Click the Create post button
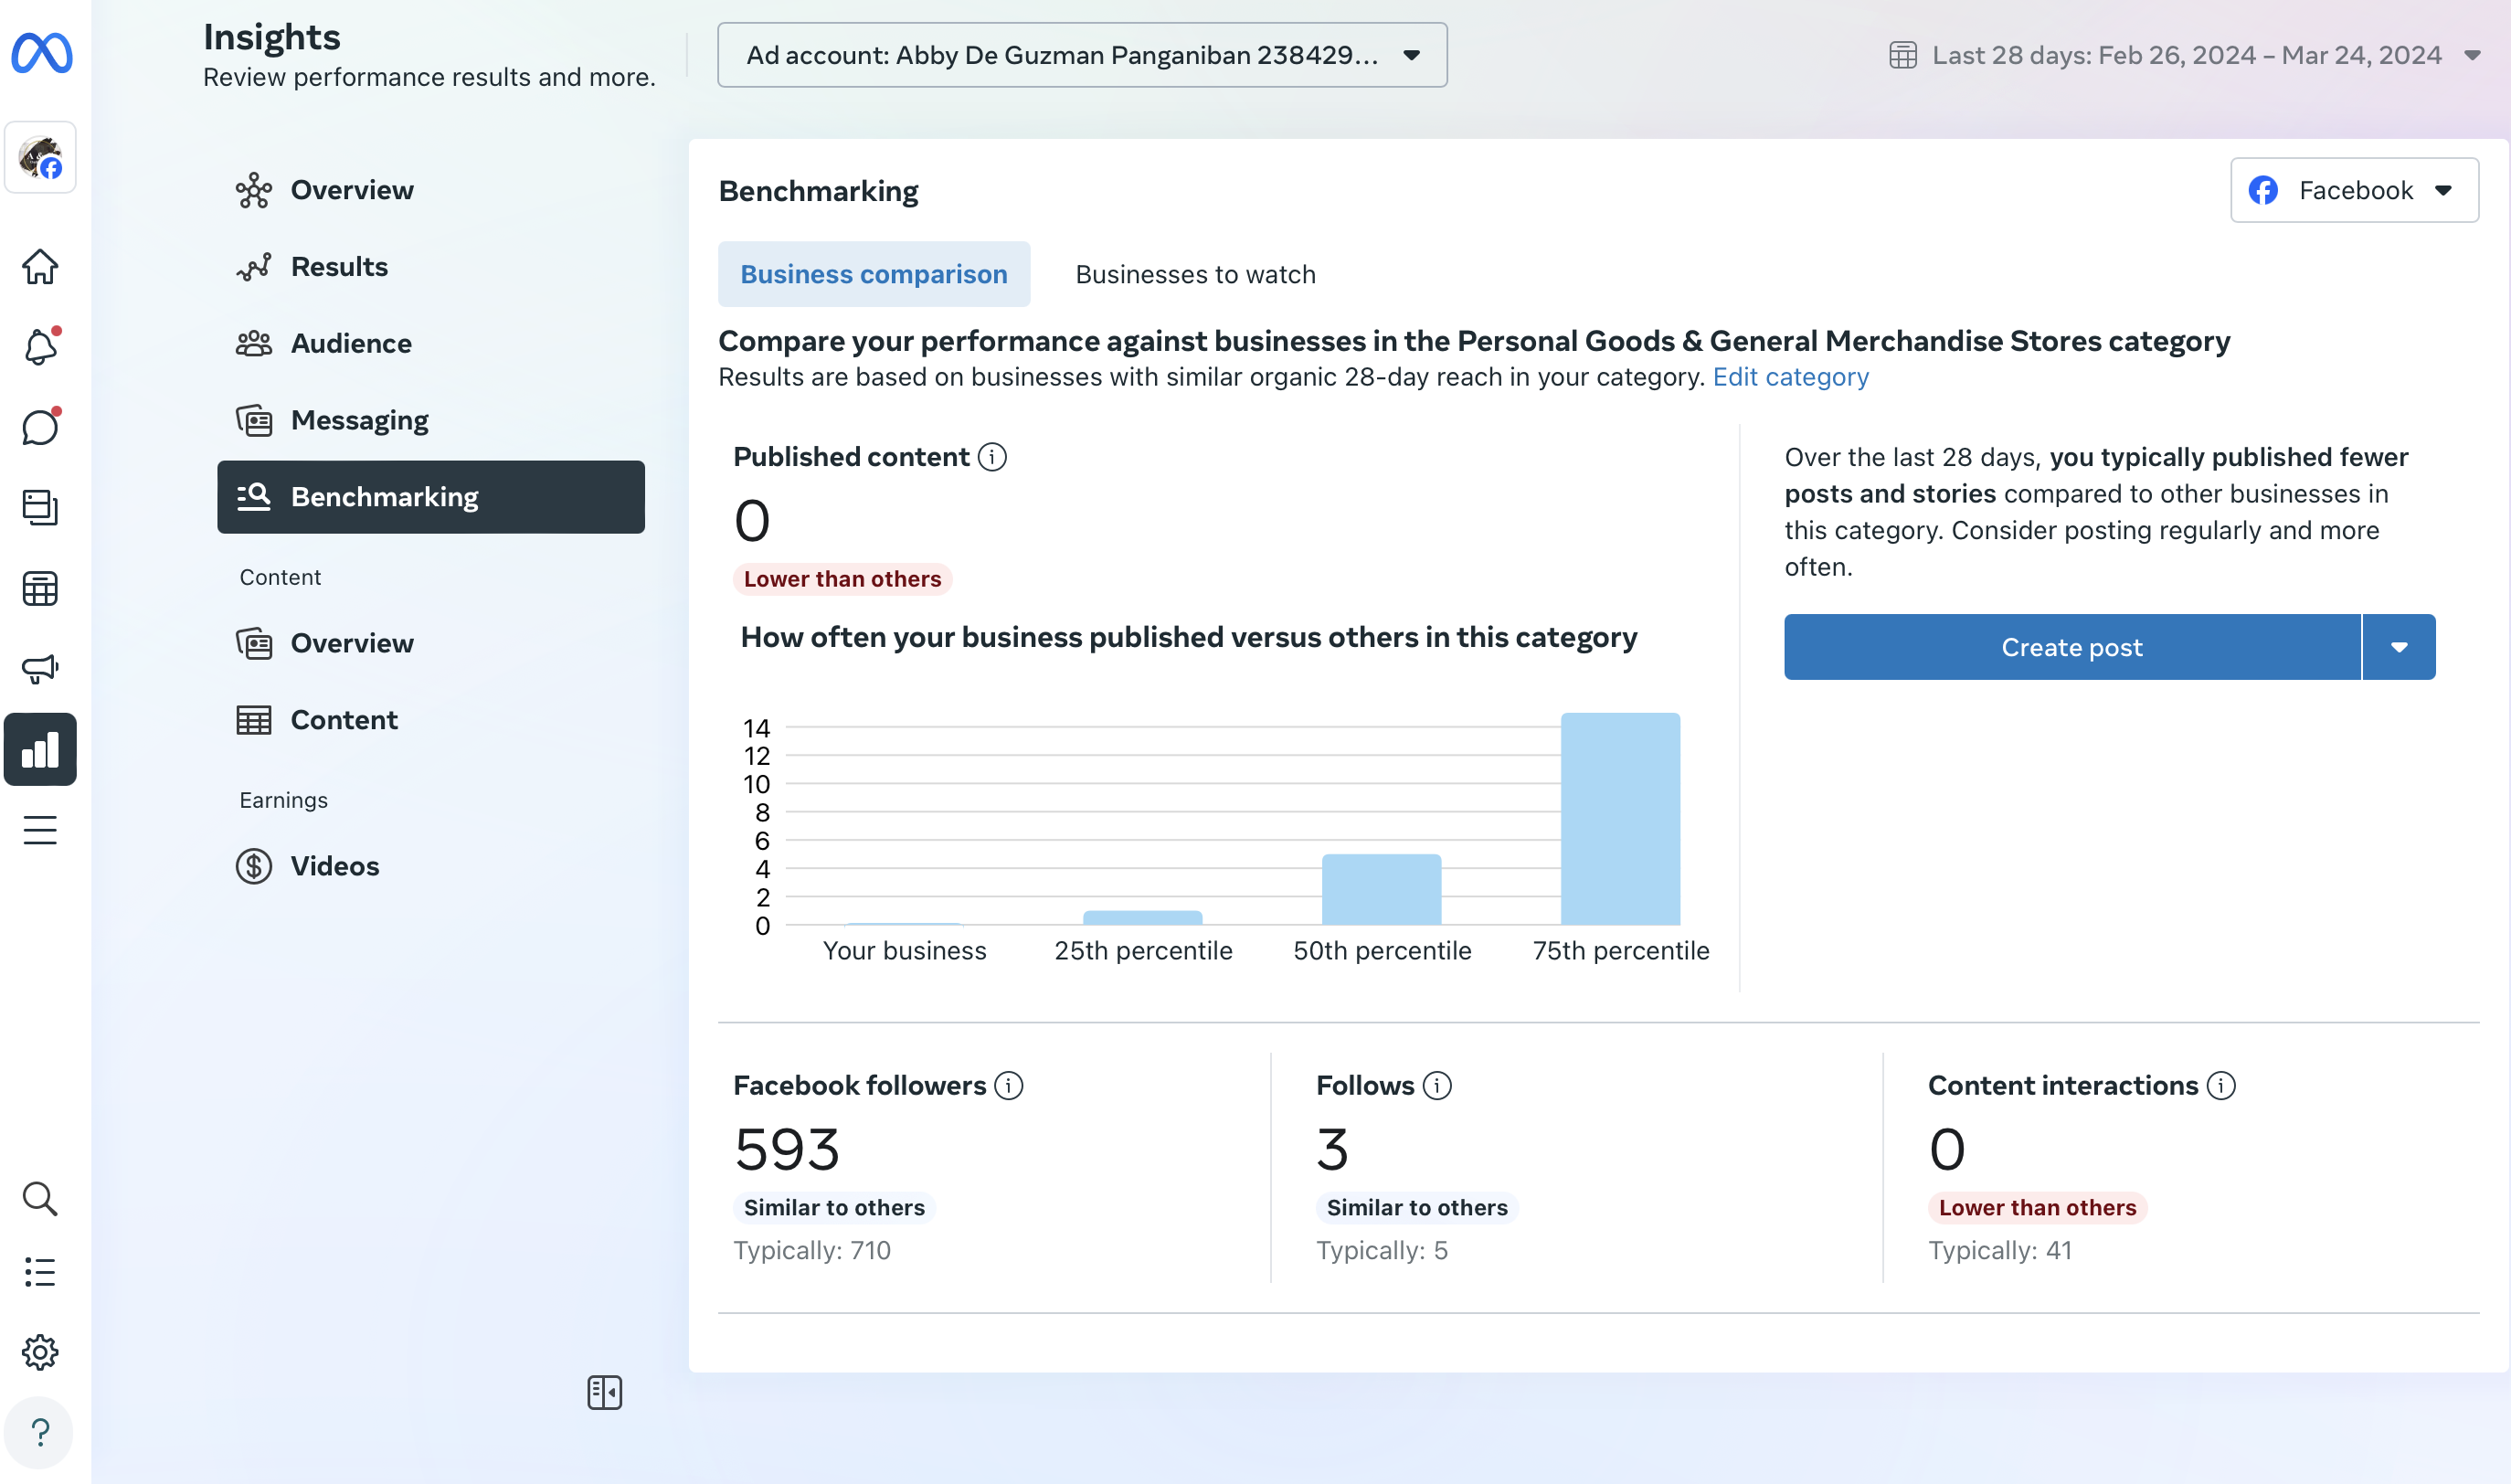 (2071, 647)
